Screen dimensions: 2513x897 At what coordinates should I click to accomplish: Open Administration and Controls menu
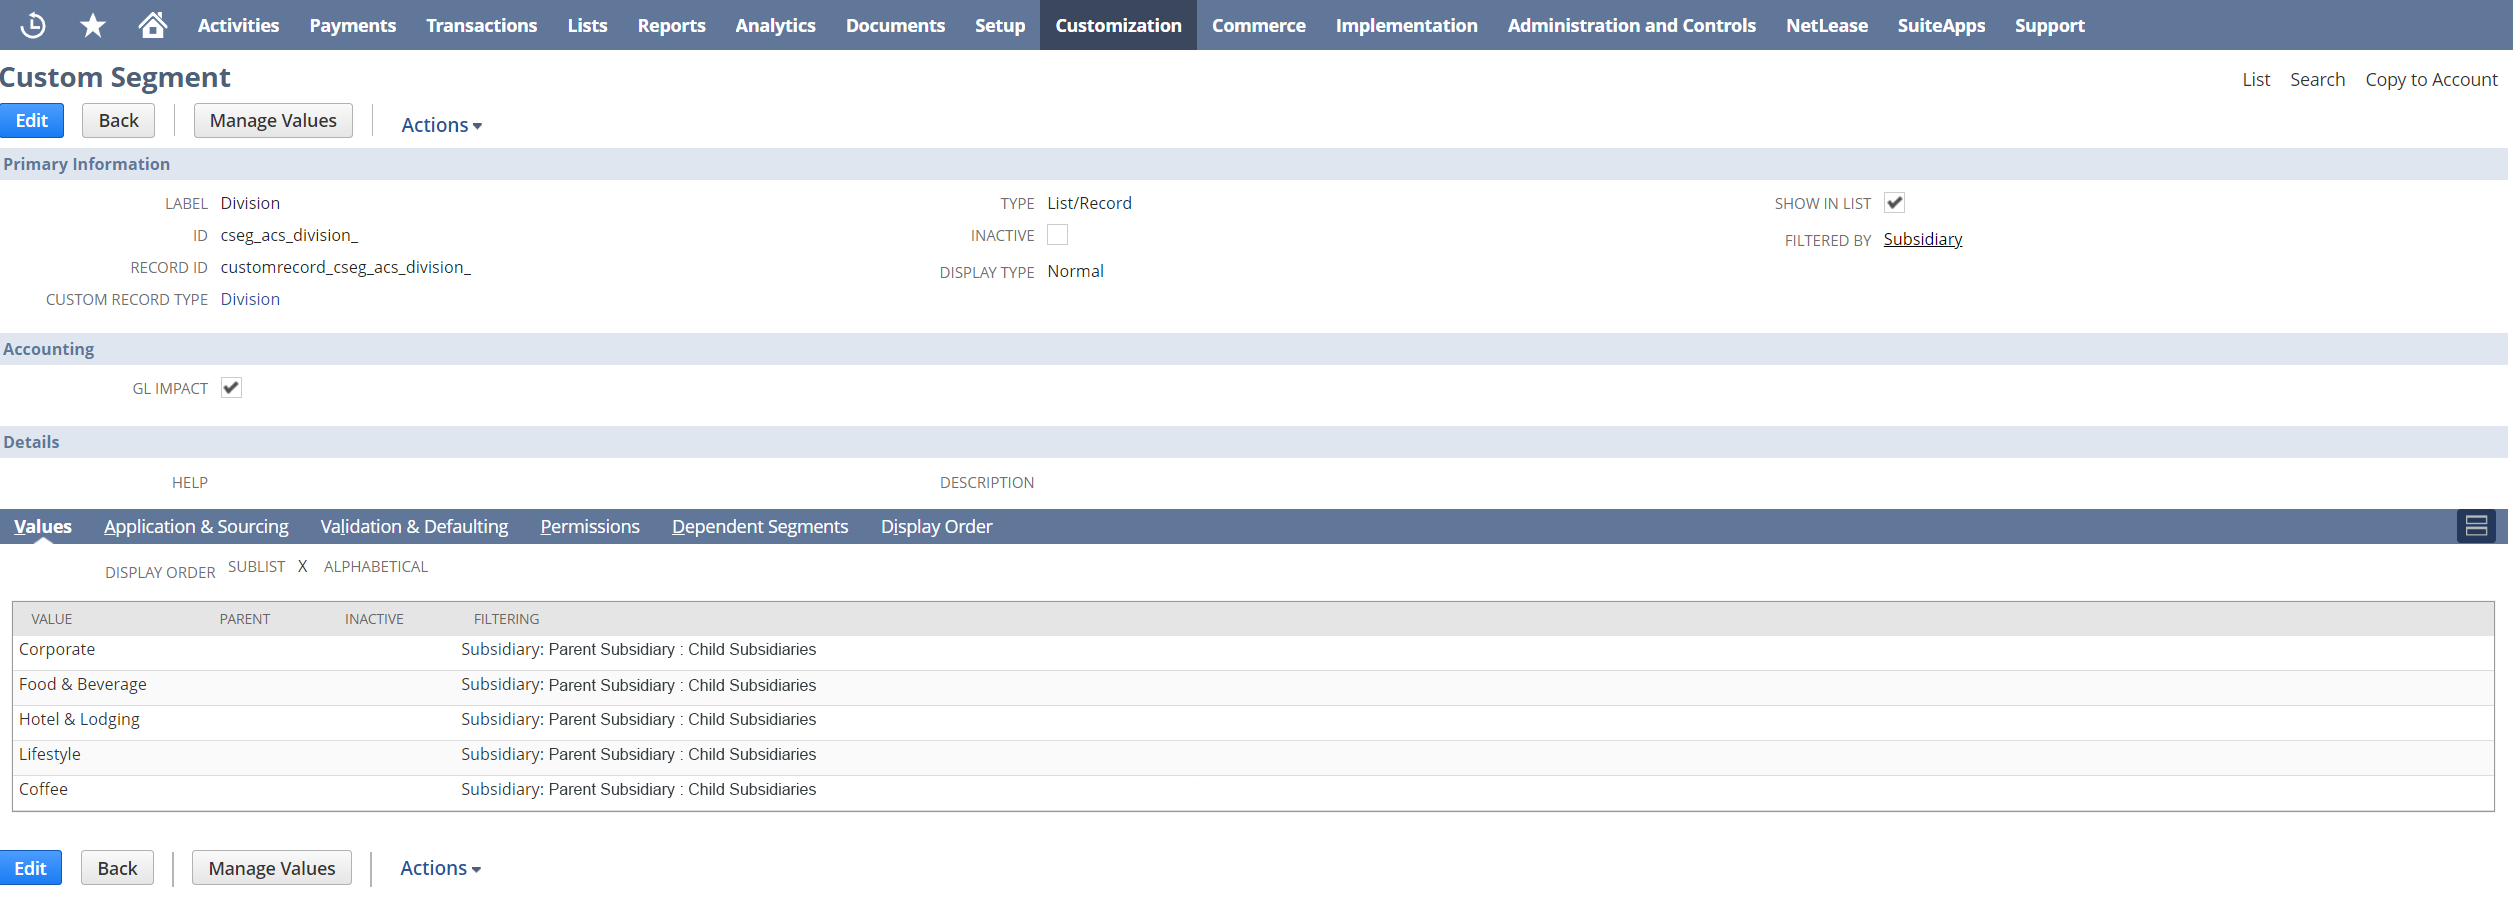1632,25
